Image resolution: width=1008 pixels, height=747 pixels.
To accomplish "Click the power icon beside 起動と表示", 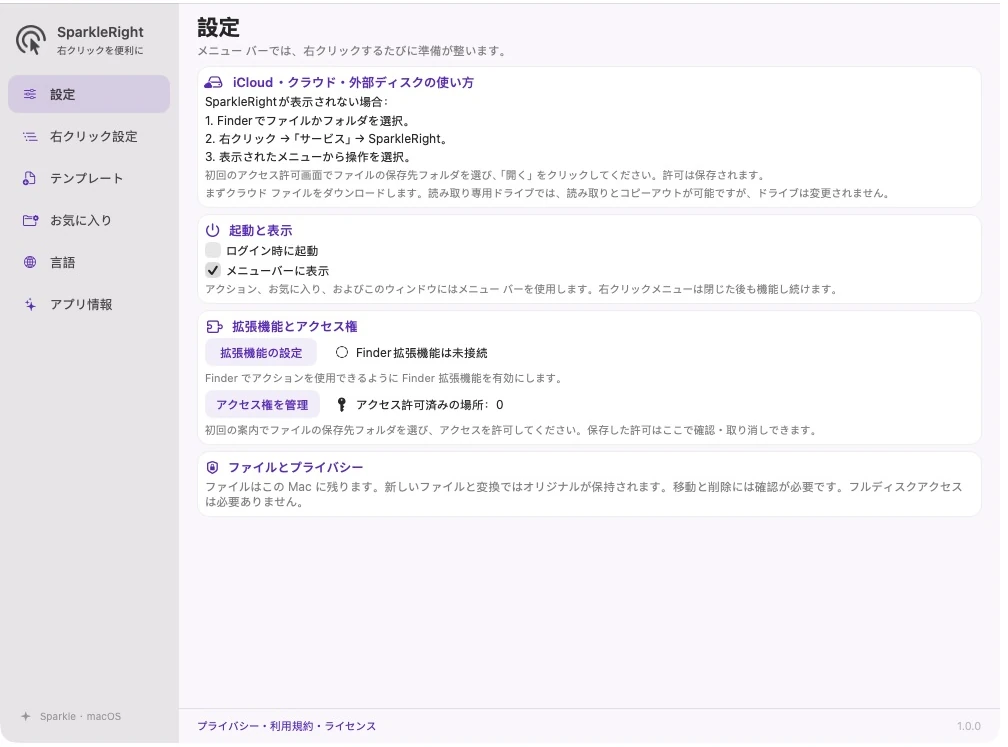I will coord(213,230).
